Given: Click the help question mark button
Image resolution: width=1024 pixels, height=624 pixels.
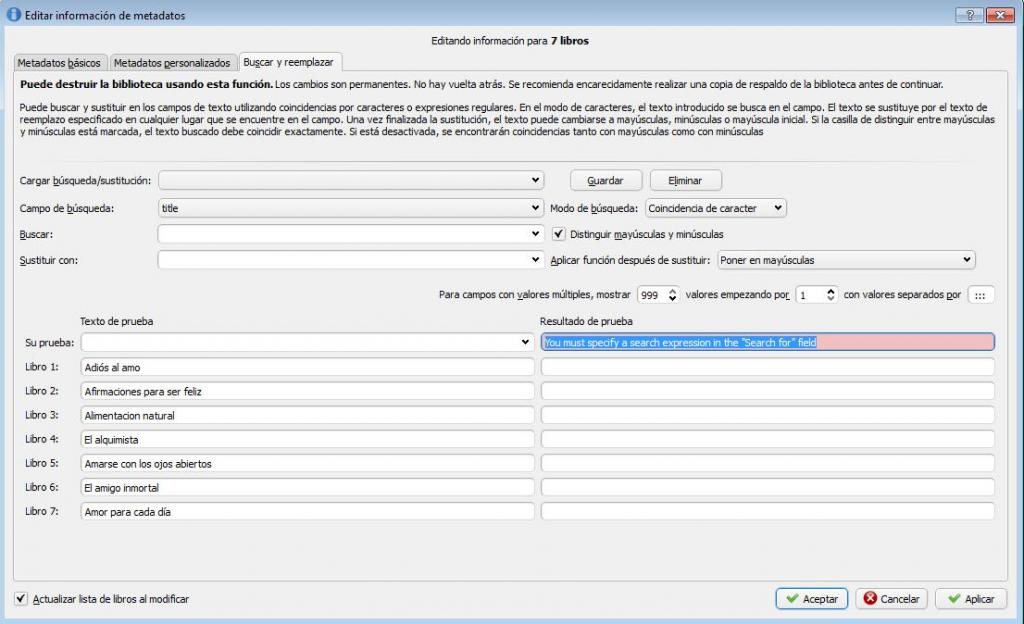Looking at the screenshot, I should (x=969, y=15).
